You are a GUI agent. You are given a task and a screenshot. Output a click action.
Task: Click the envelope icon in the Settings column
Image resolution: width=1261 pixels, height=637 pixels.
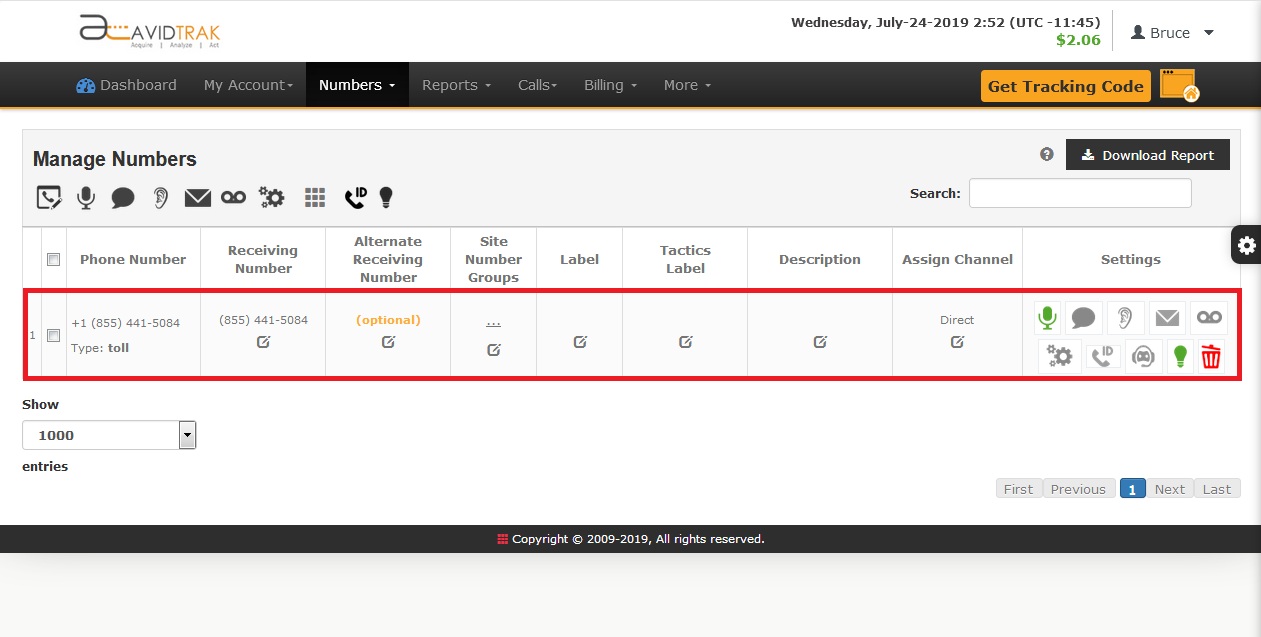(1167, 319)
